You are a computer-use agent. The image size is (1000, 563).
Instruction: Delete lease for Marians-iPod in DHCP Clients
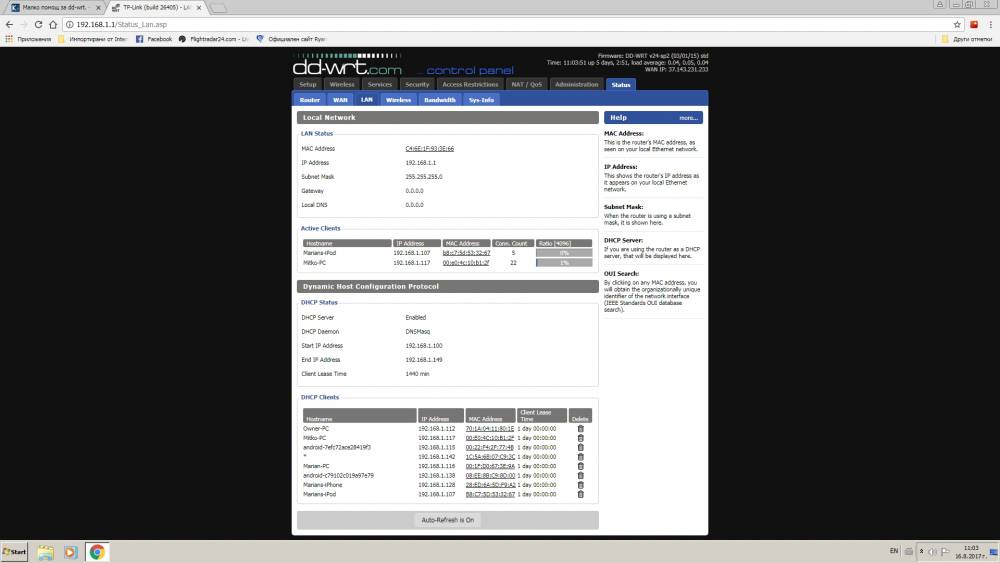(x=580, y=494)
